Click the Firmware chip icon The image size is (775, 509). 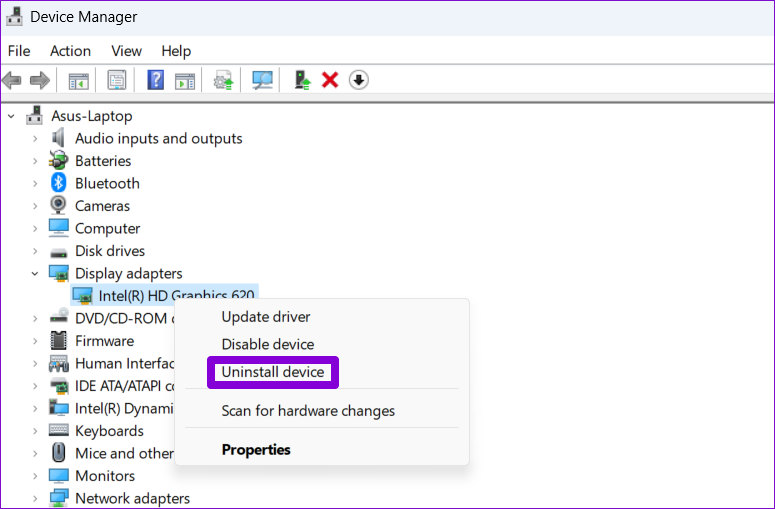coord(58,340)
